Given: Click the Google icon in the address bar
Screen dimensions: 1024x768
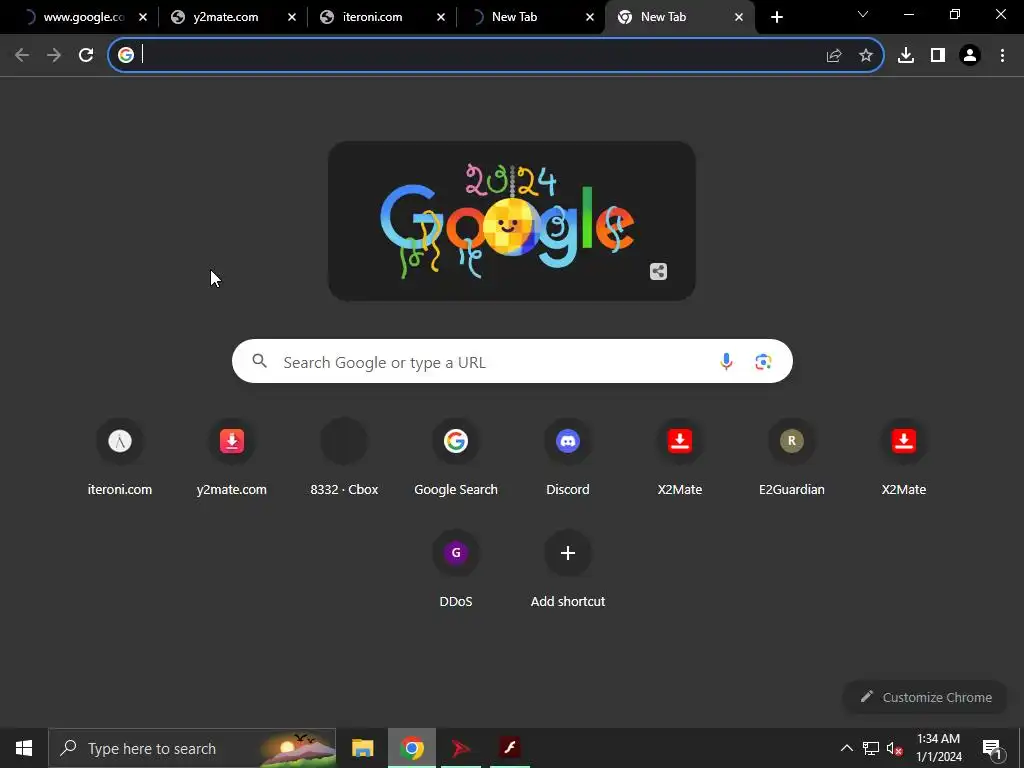Looking at the screenshot, I should click(x=126, y=55).
